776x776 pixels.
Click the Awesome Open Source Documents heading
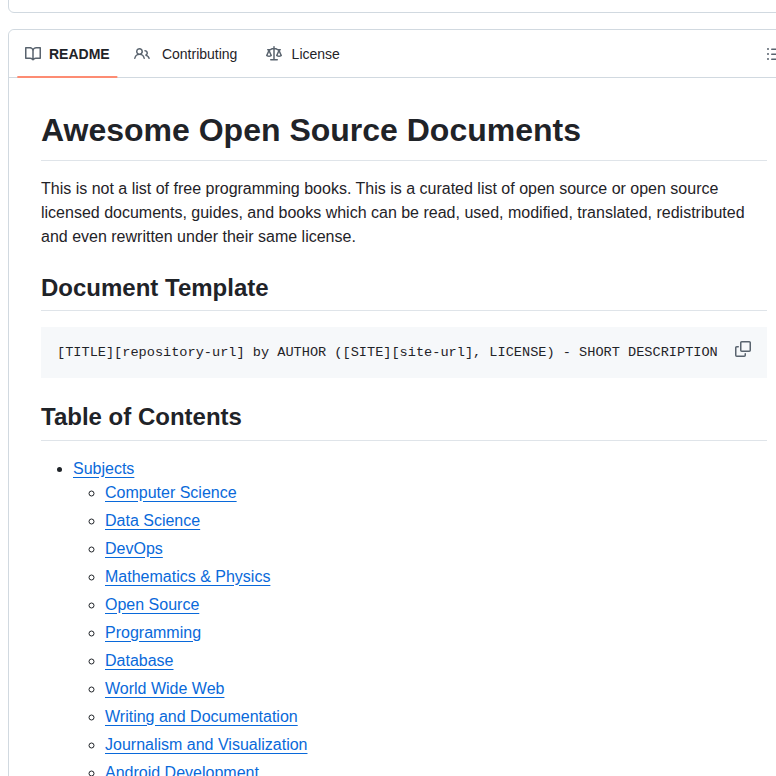click(311, 131)
